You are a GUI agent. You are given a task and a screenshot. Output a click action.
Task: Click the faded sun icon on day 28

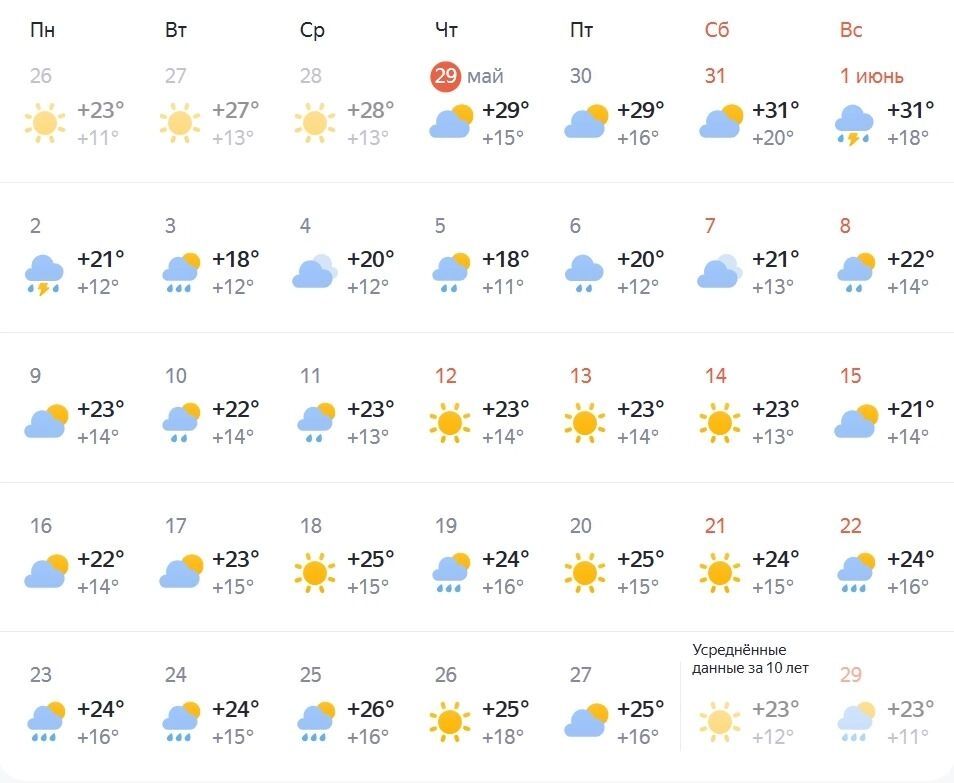point(315,123)
